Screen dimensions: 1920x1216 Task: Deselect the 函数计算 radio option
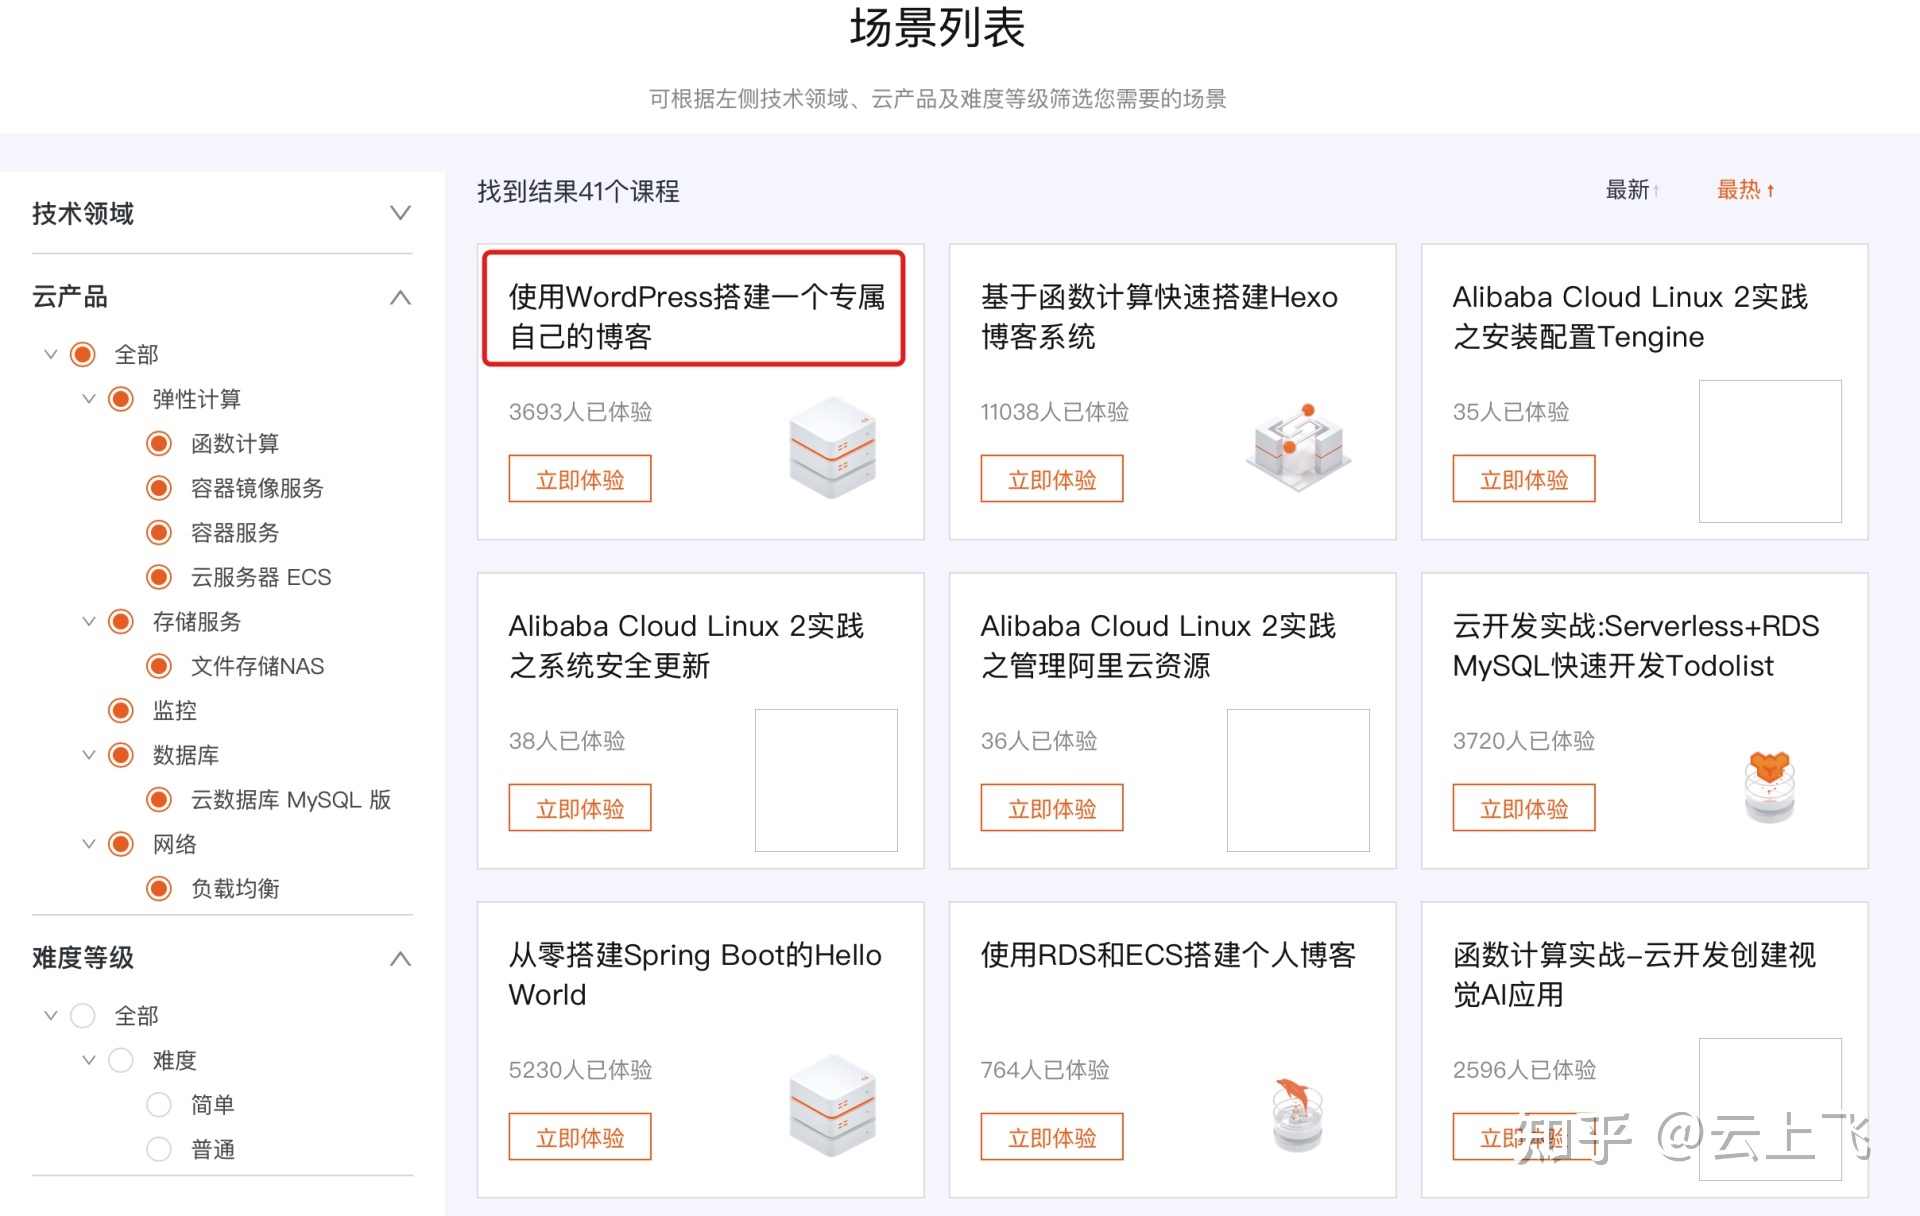159,443
